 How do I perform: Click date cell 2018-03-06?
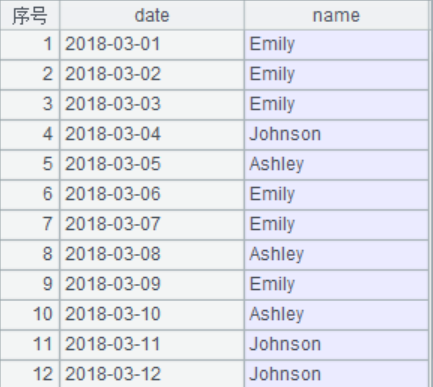152,195
